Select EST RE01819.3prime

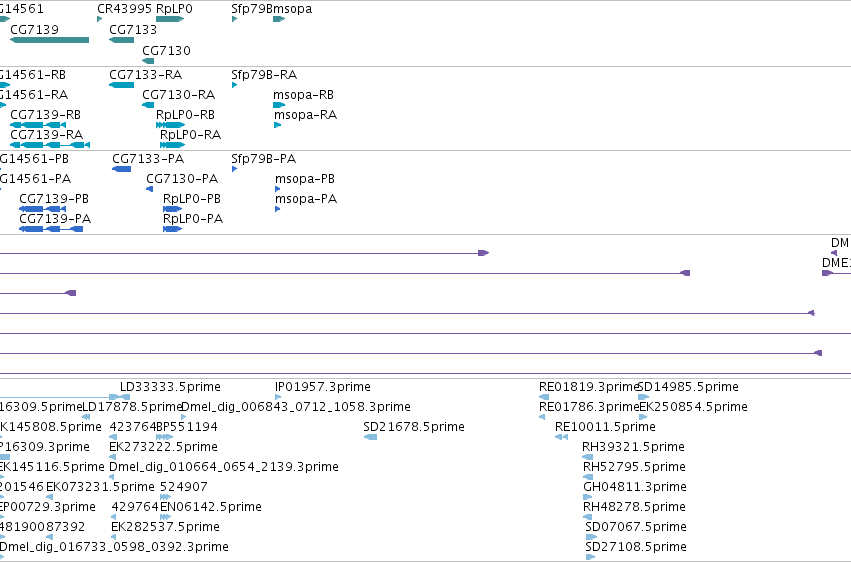[544, 397]
